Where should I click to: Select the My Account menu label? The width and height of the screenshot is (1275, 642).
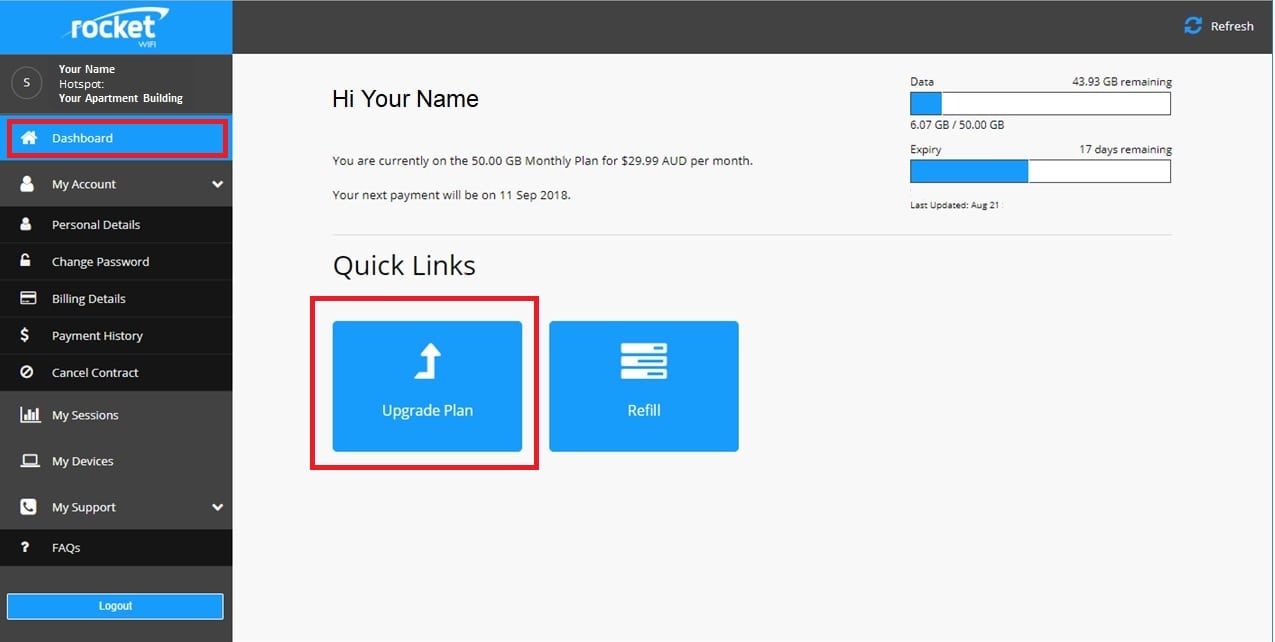(x=84, y=184)
